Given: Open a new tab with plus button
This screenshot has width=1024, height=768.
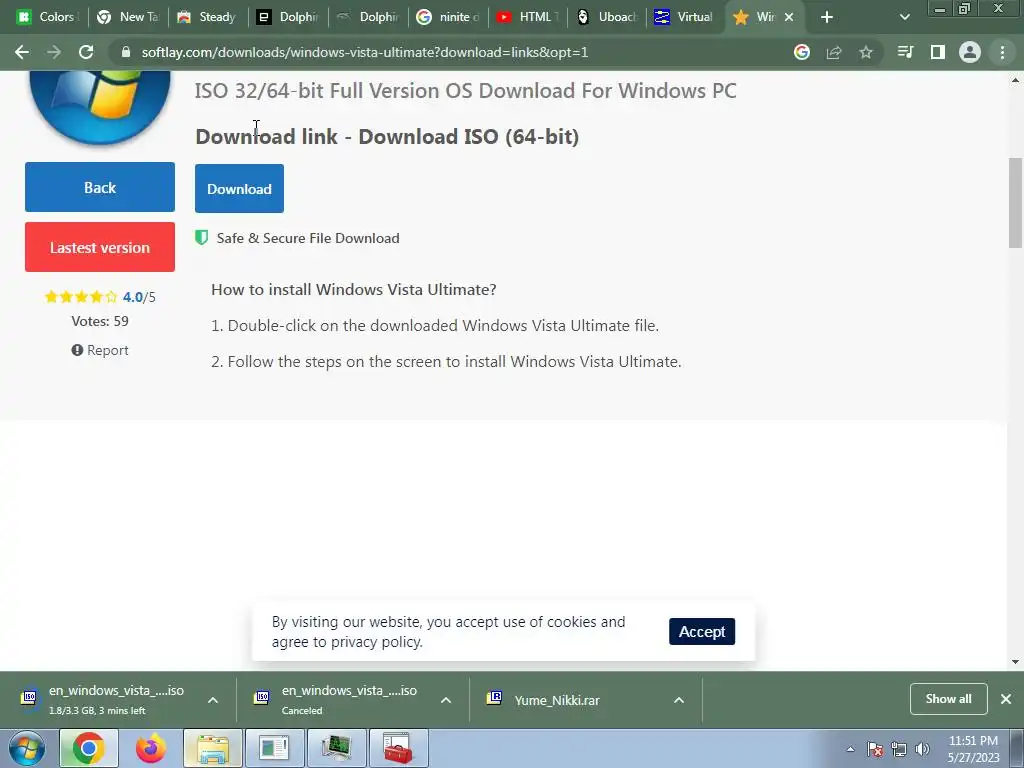Looking at the screenshot, I should tap(827, 17).
